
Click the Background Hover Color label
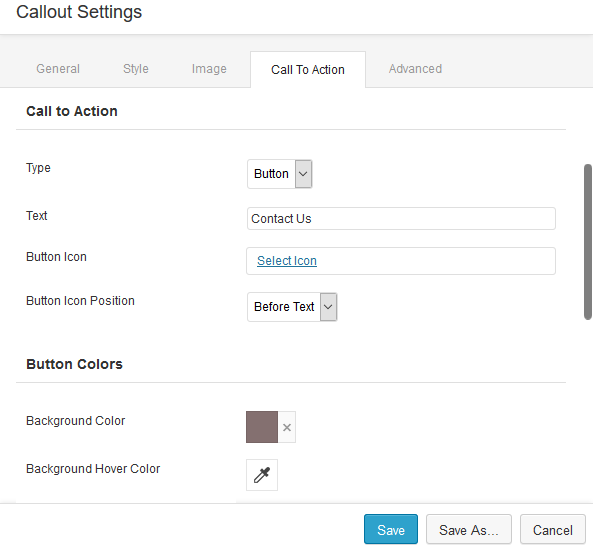click(93, 469)
